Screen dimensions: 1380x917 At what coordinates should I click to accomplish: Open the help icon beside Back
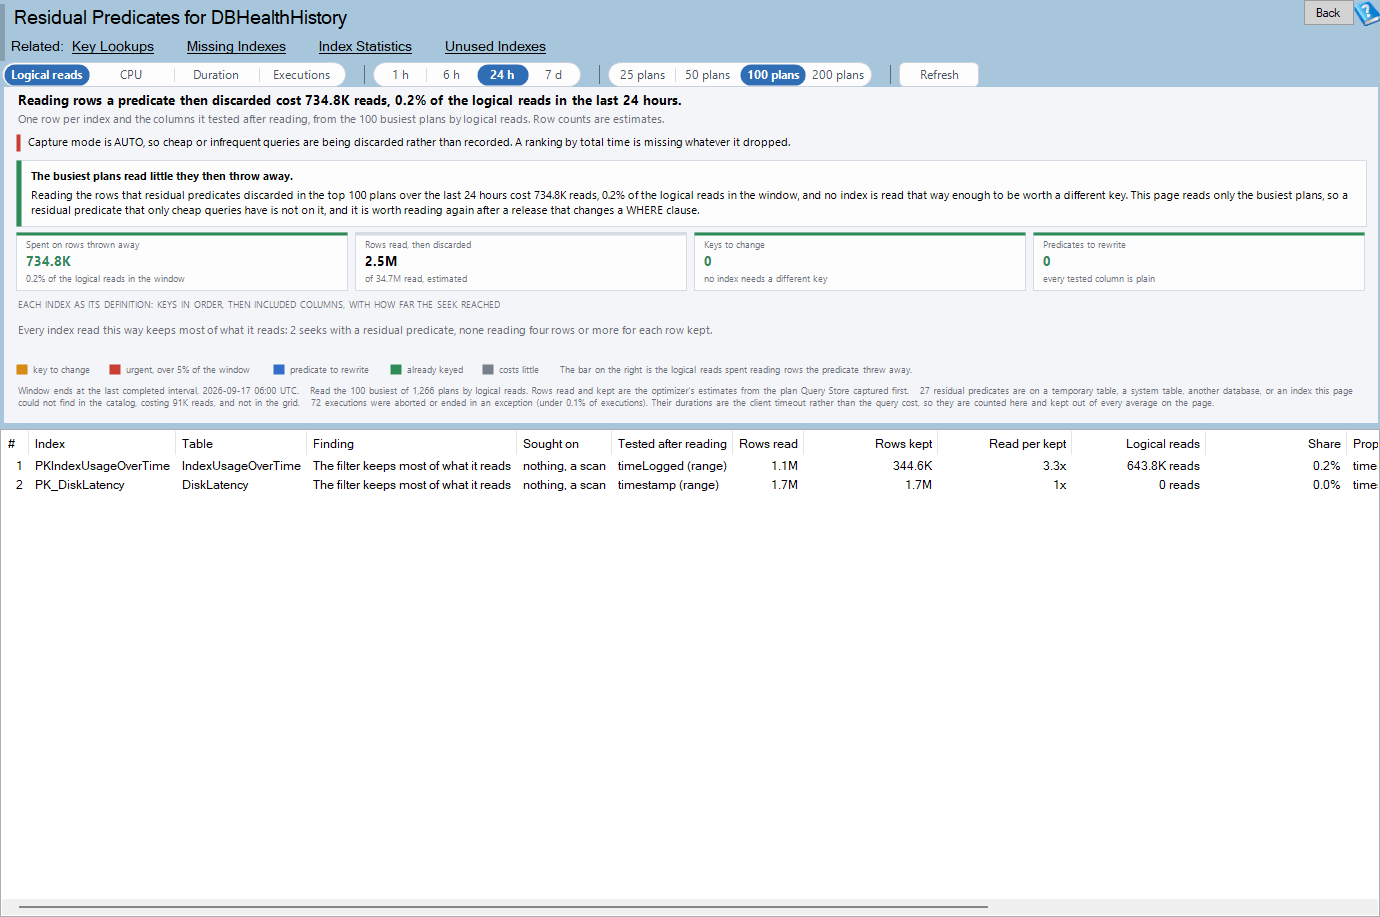click(1367, 13)
